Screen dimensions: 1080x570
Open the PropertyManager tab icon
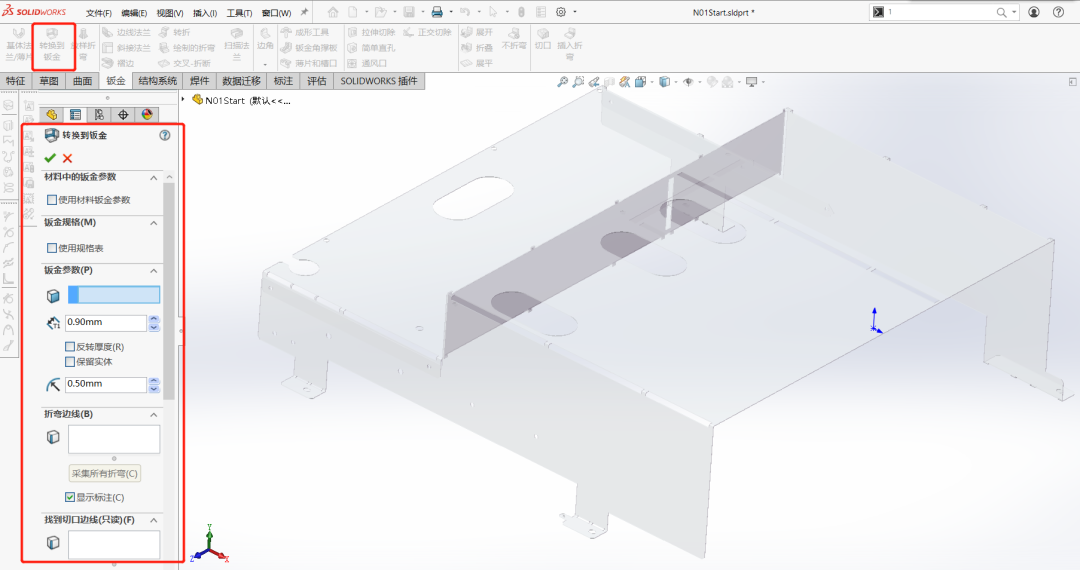click(75, 114)
